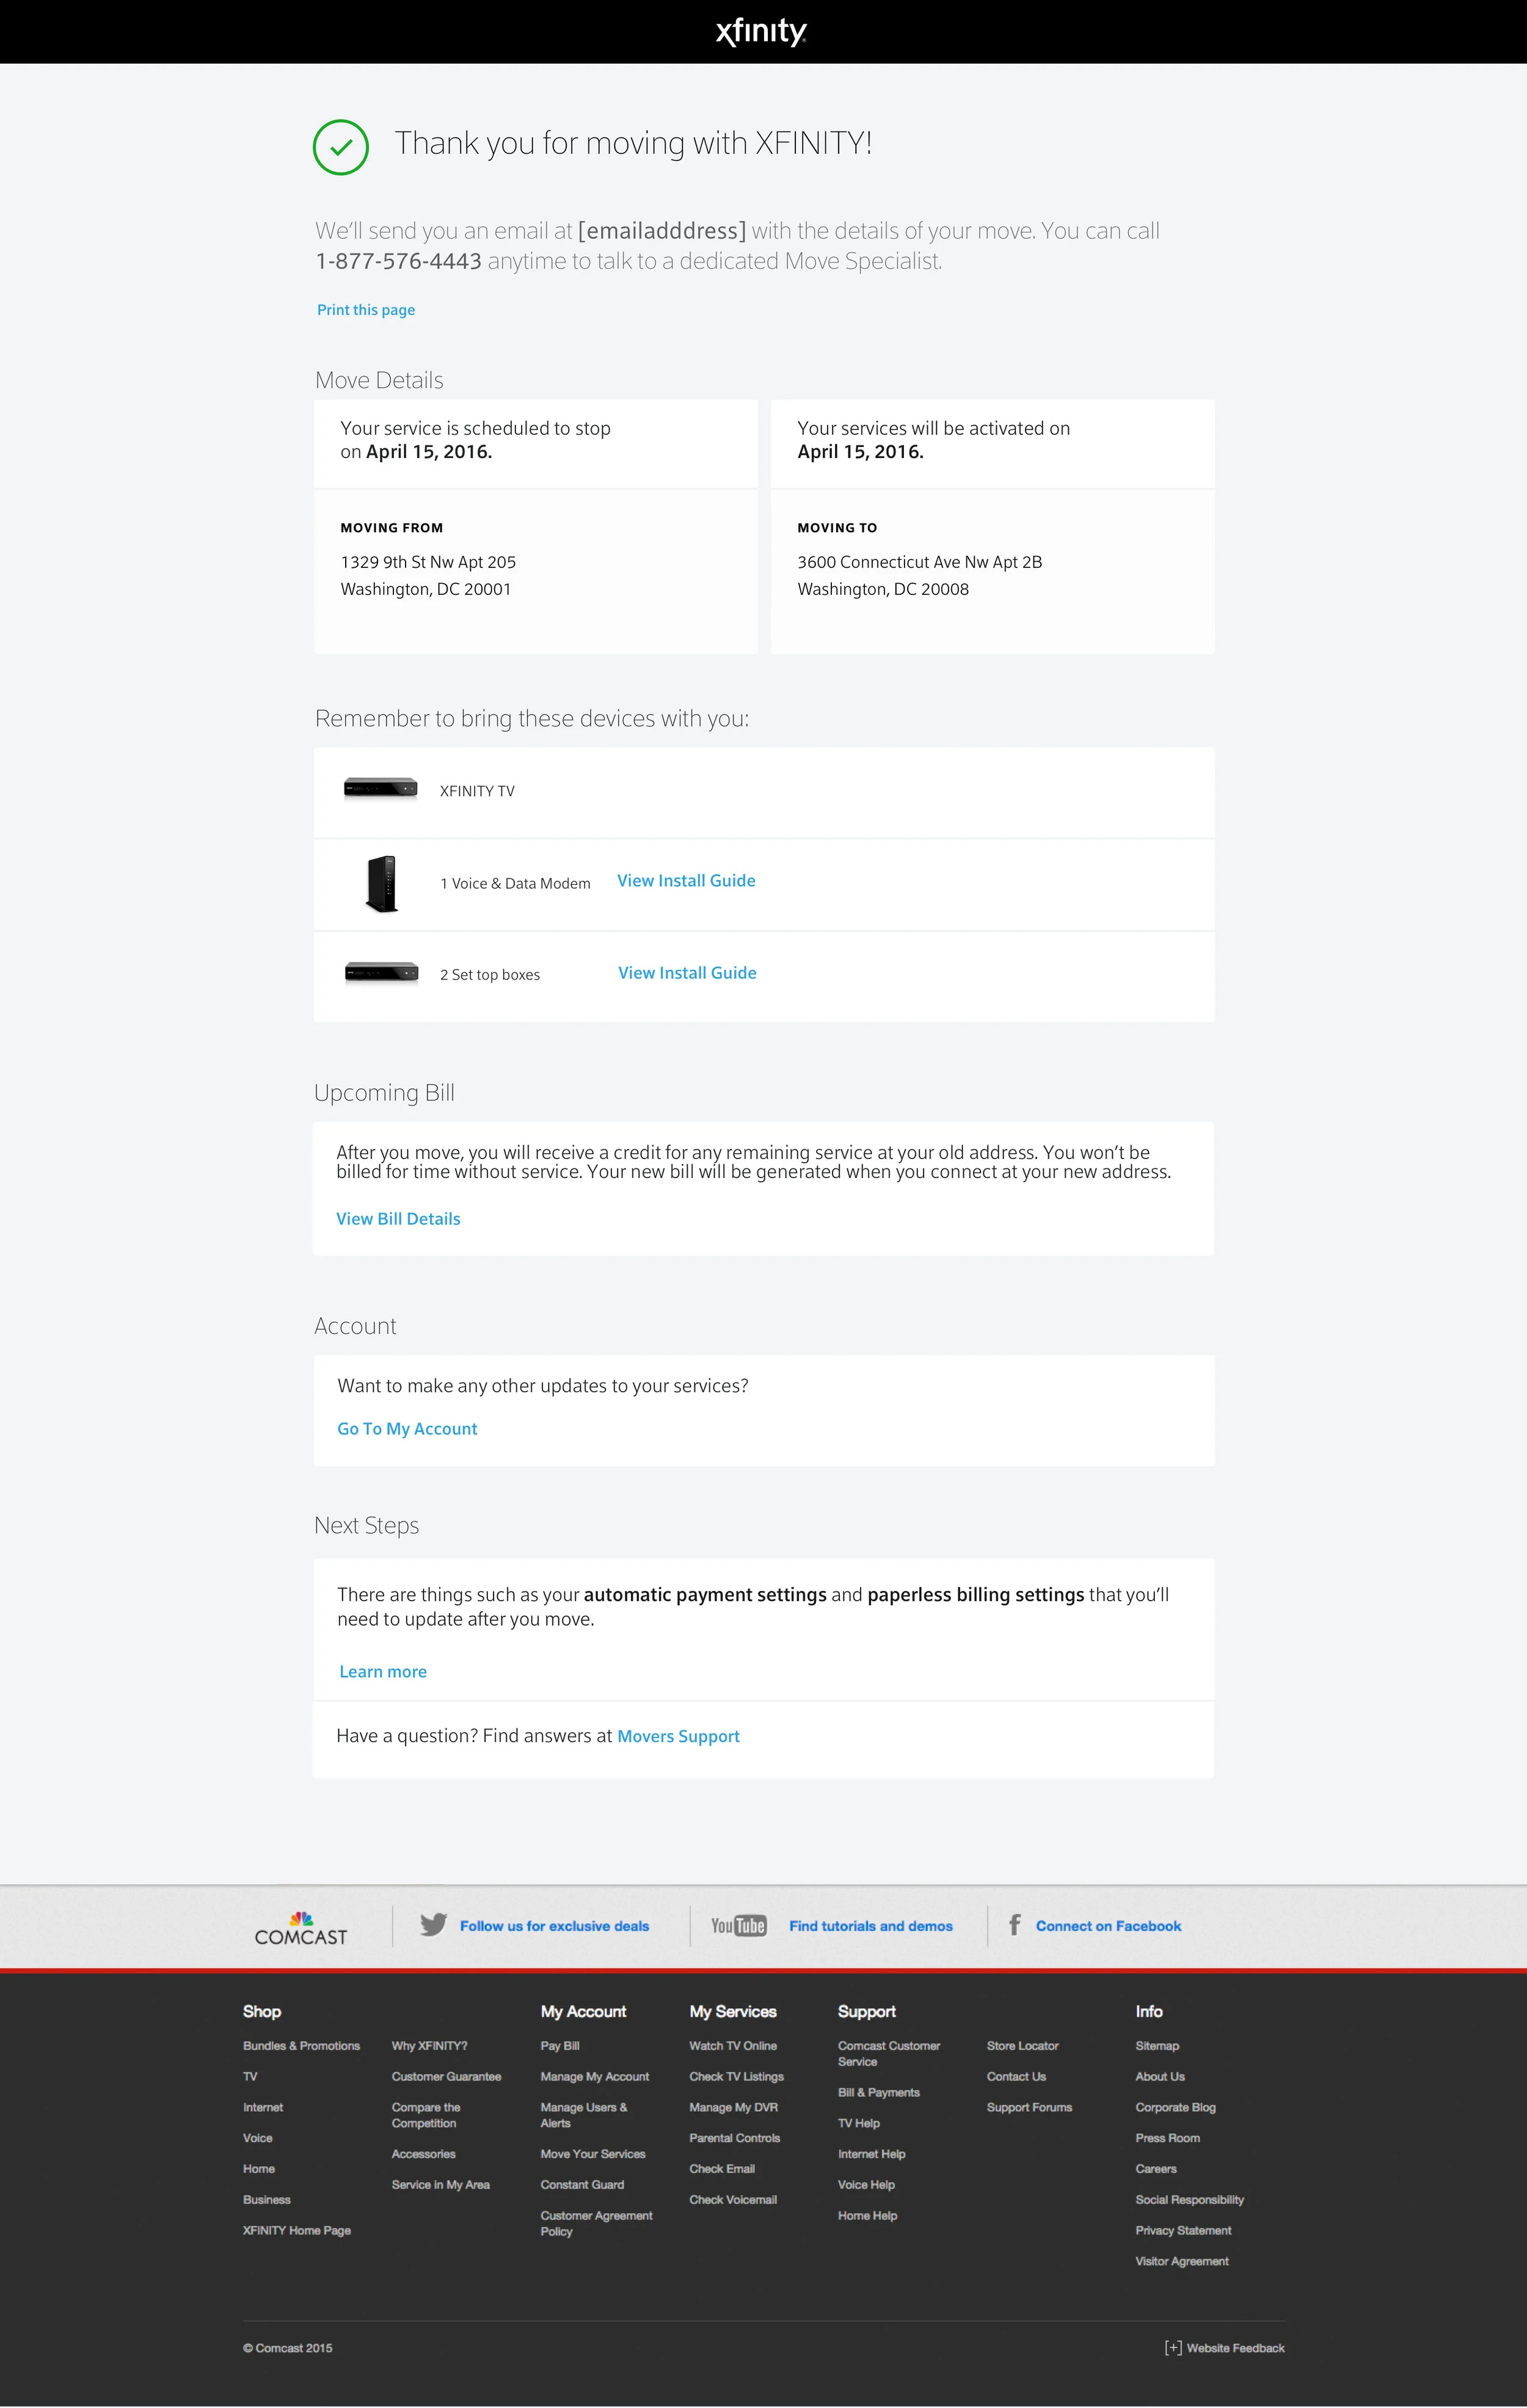Image resolution: width=1527 pixels, height=2408 pixels.
Task: Click the Voice & Data Modem image
Action: (x=381, y=884)
